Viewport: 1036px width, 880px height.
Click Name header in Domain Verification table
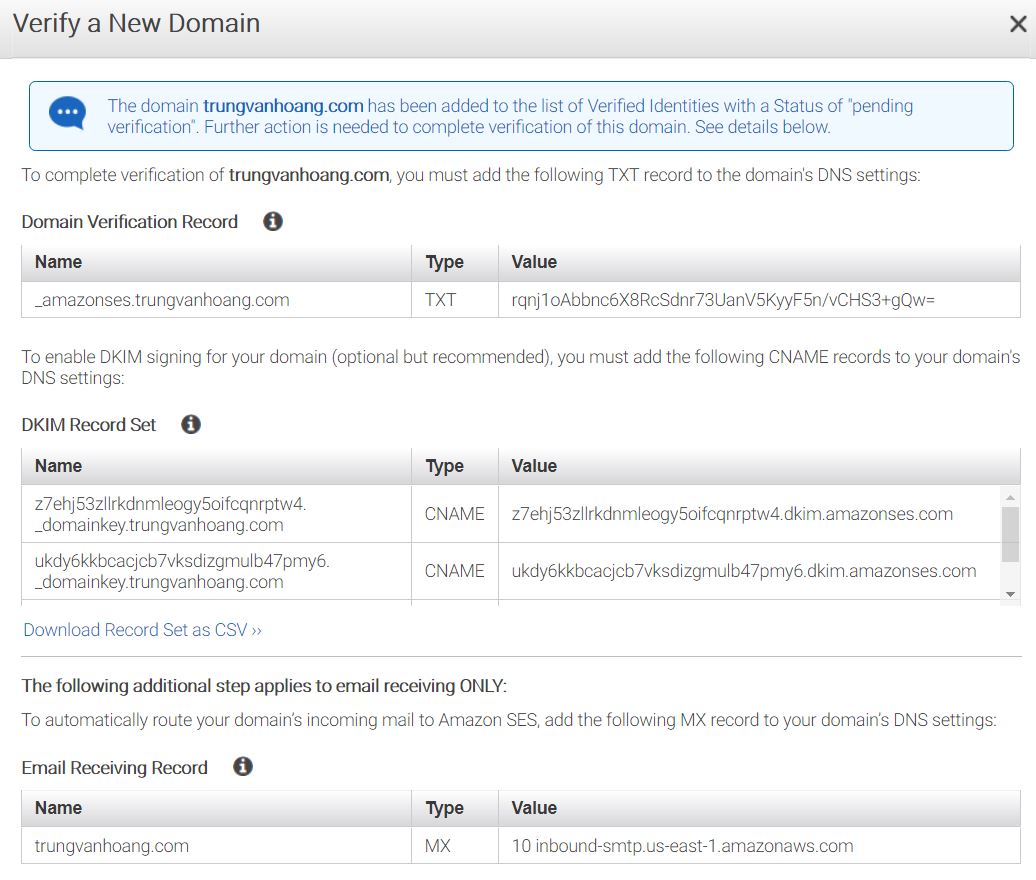click(58, 262)
